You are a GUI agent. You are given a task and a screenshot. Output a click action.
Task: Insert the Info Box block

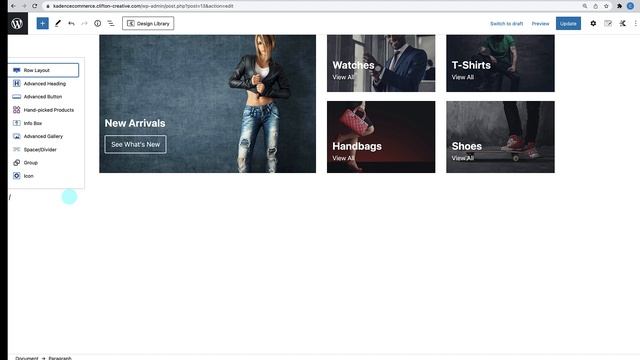click(43, 123)
